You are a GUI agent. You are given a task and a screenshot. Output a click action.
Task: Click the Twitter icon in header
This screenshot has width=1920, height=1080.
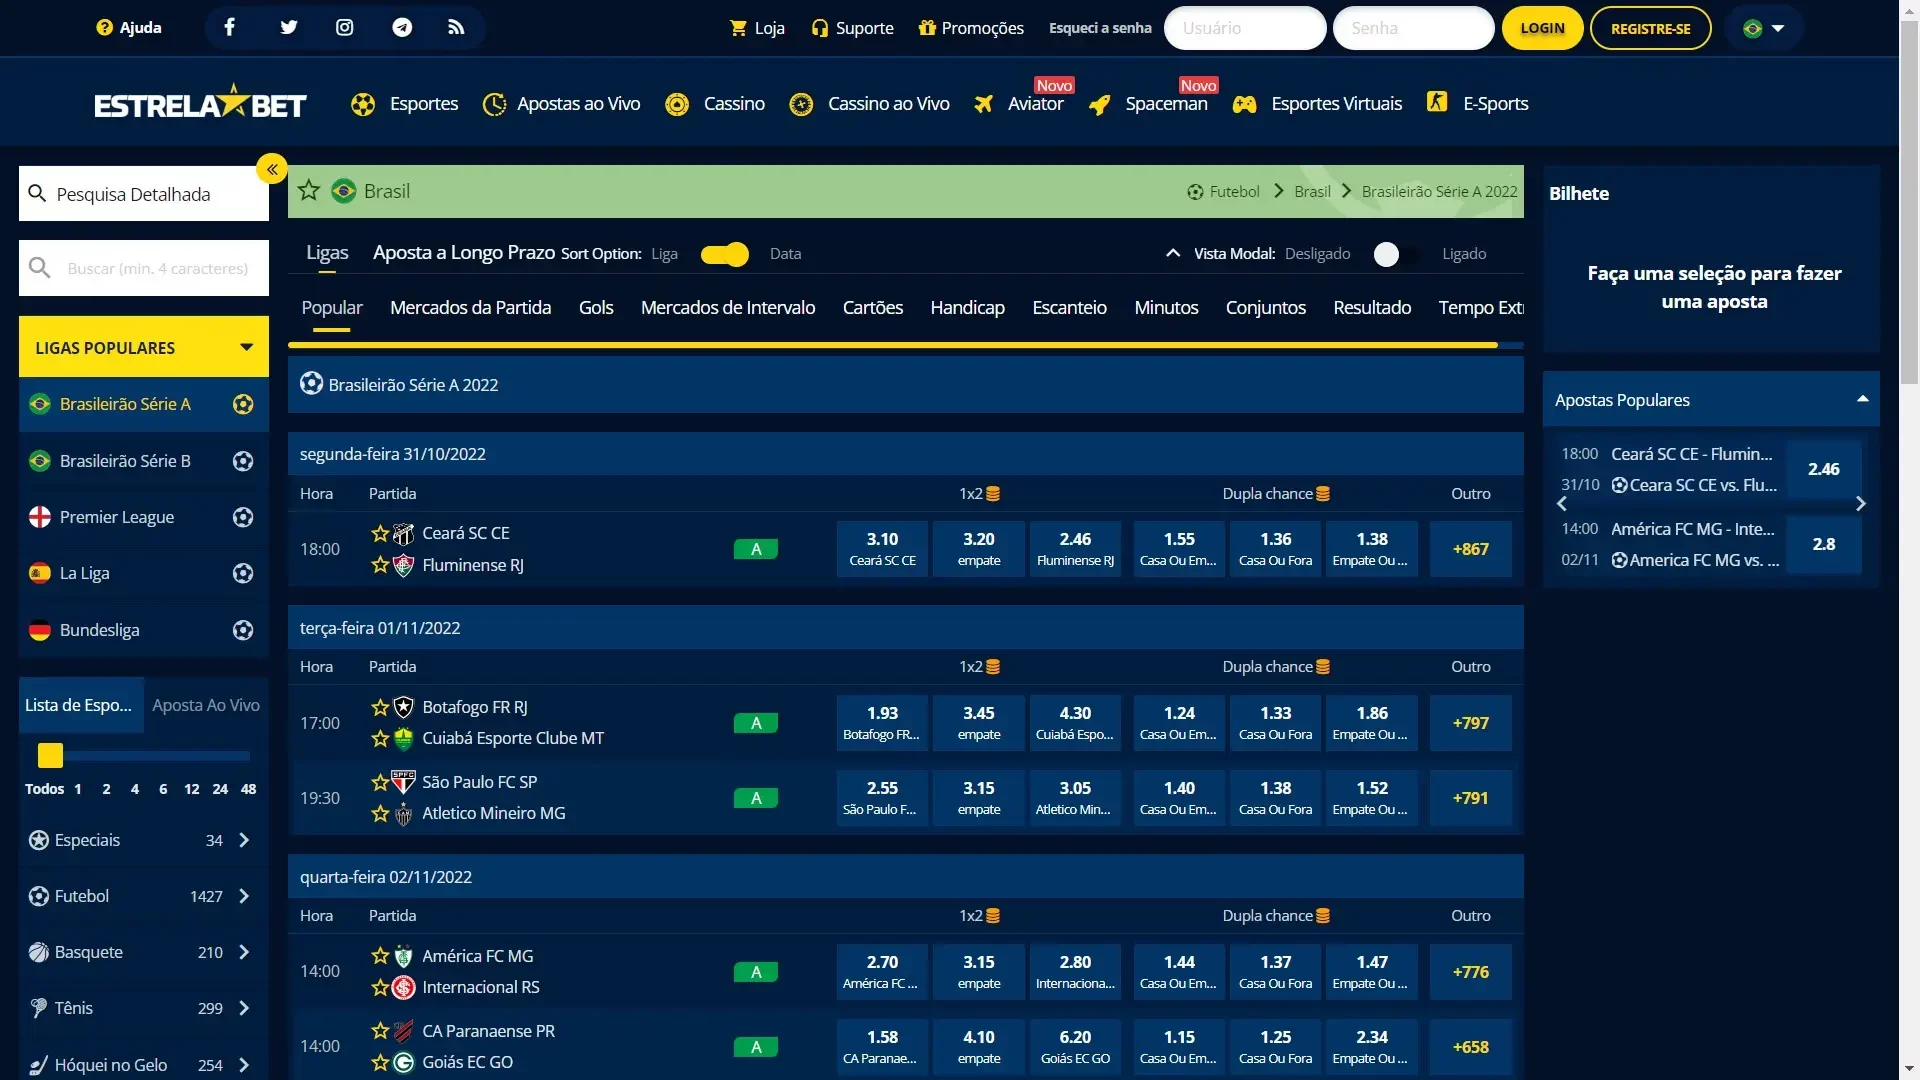pos(288,28)
